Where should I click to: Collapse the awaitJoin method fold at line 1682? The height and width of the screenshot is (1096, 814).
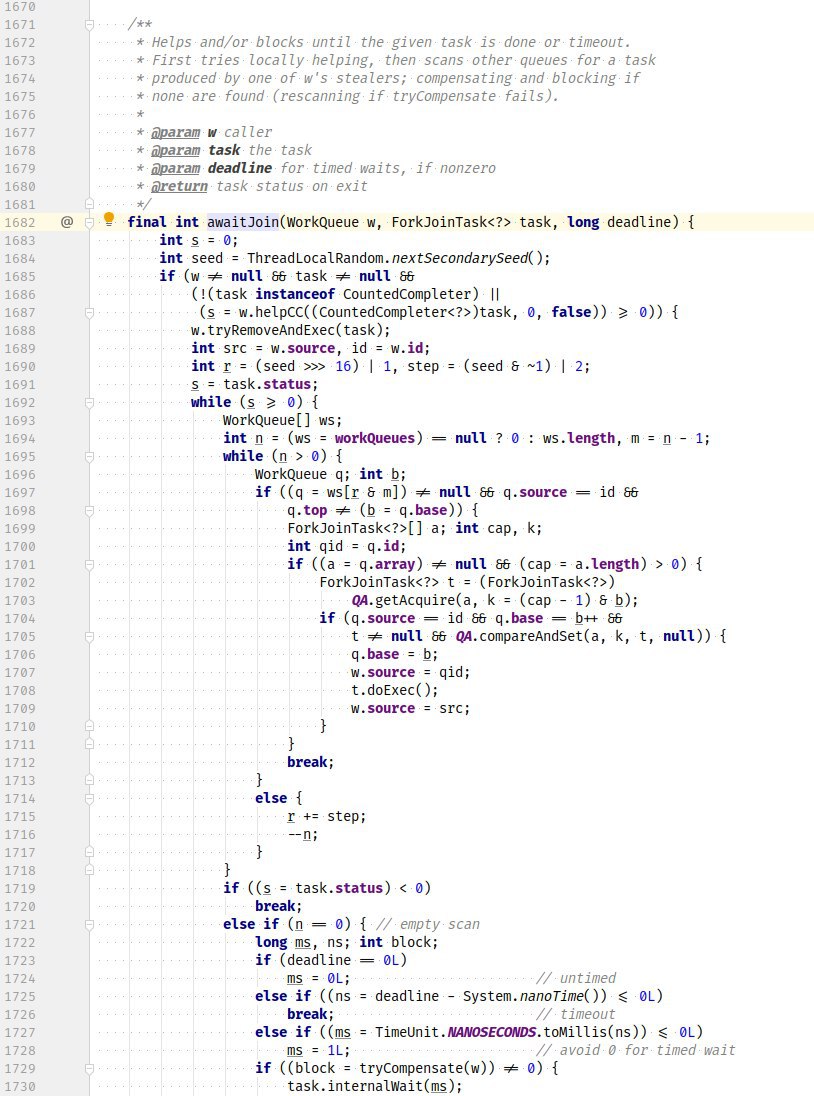[89, 222]
